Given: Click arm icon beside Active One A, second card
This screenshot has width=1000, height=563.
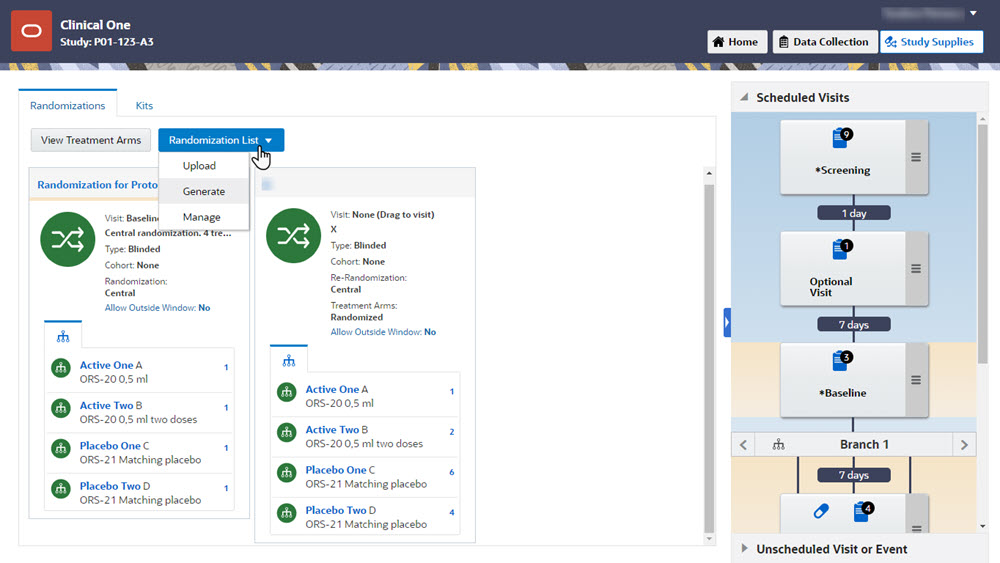Looking at the screenshot, I should [x=287, y=392].
